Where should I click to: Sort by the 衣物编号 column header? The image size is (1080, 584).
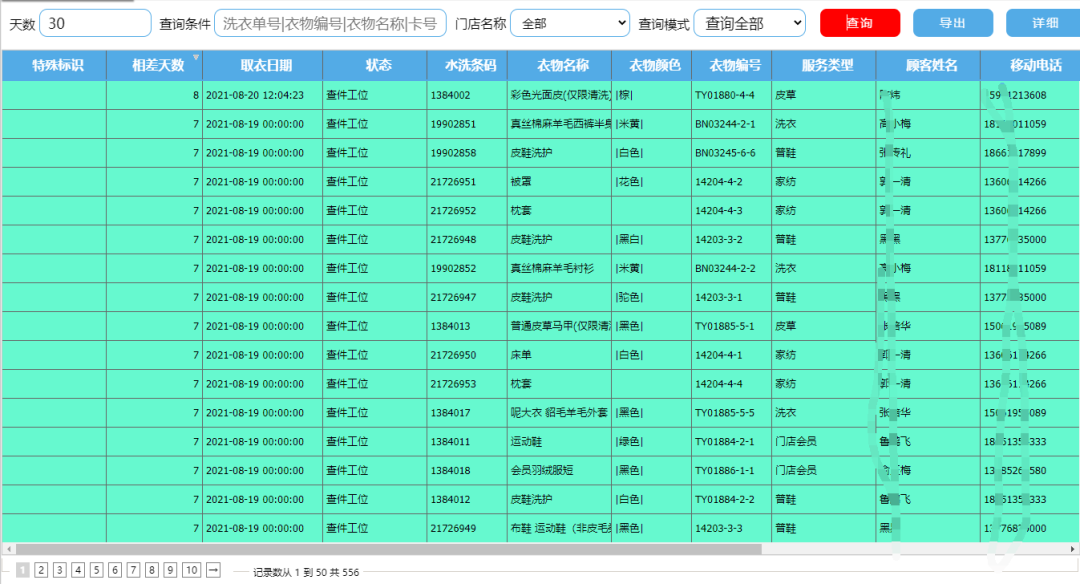[x=731, y=65]
